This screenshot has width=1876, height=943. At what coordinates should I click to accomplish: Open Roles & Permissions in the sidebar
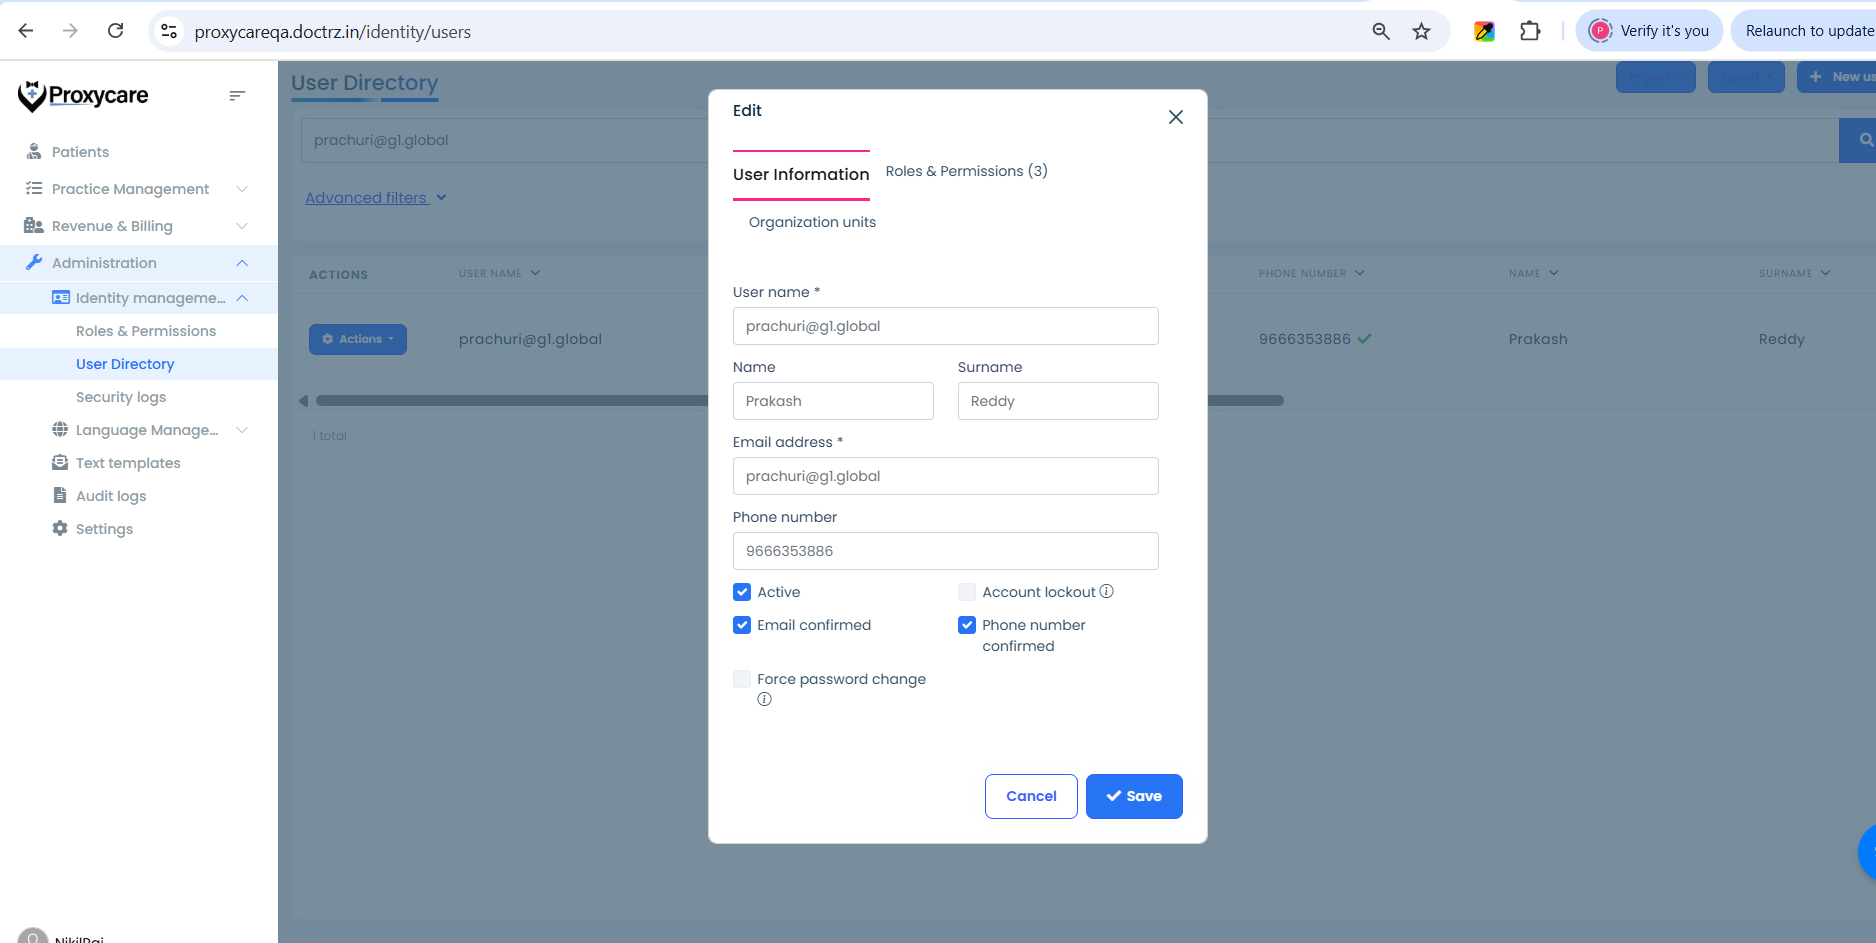pyautogui.click(x=146, y=331)
